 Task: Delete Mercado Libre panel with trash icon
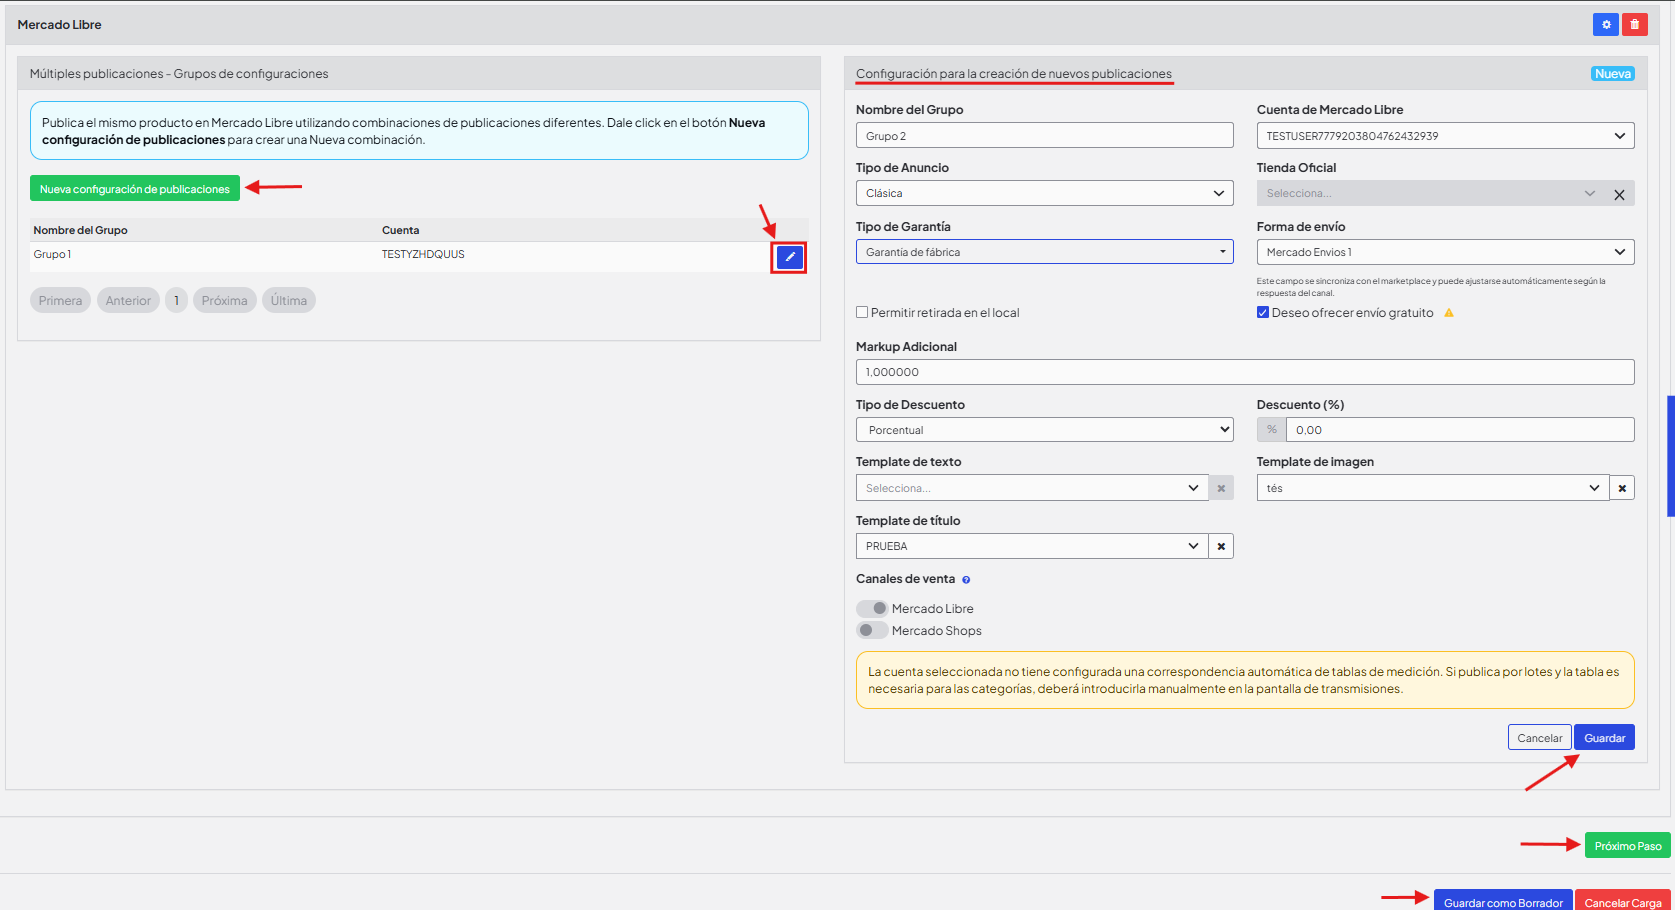pyautogui.click(x=1635, y=24)
